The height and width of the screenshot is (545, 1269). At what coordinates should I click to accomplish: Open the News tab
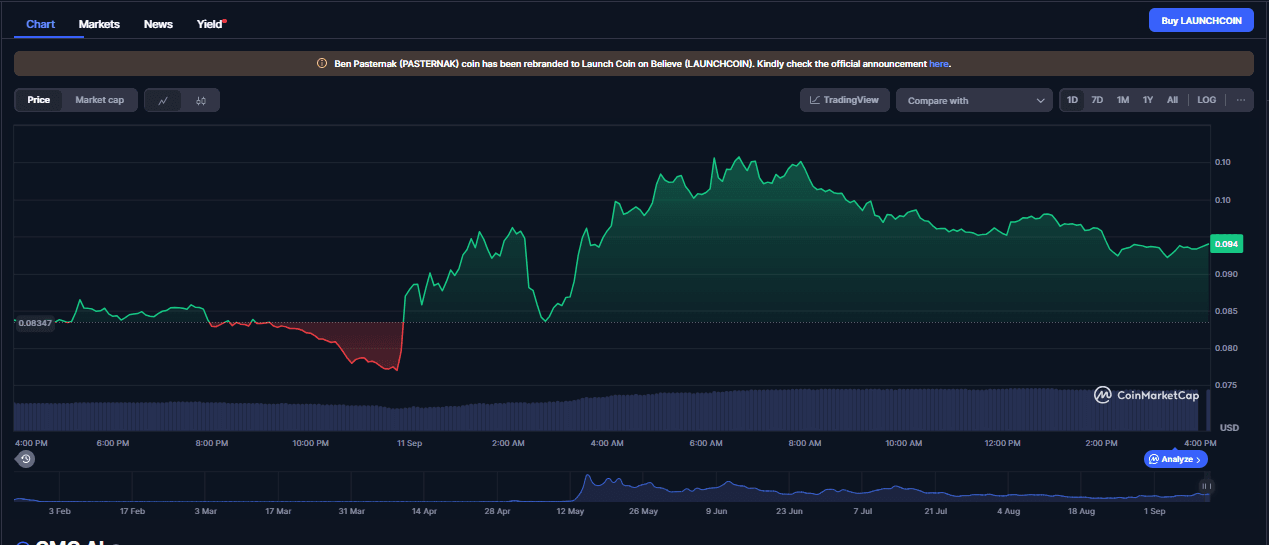coord(158,24)
